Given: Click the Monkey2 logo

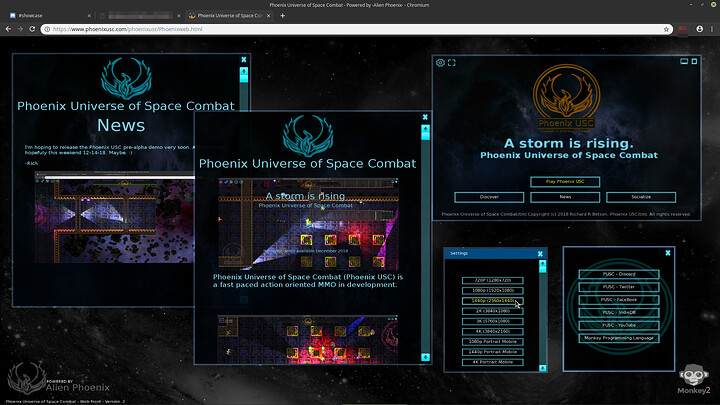Looking at the screenshot, I should 694,379.
